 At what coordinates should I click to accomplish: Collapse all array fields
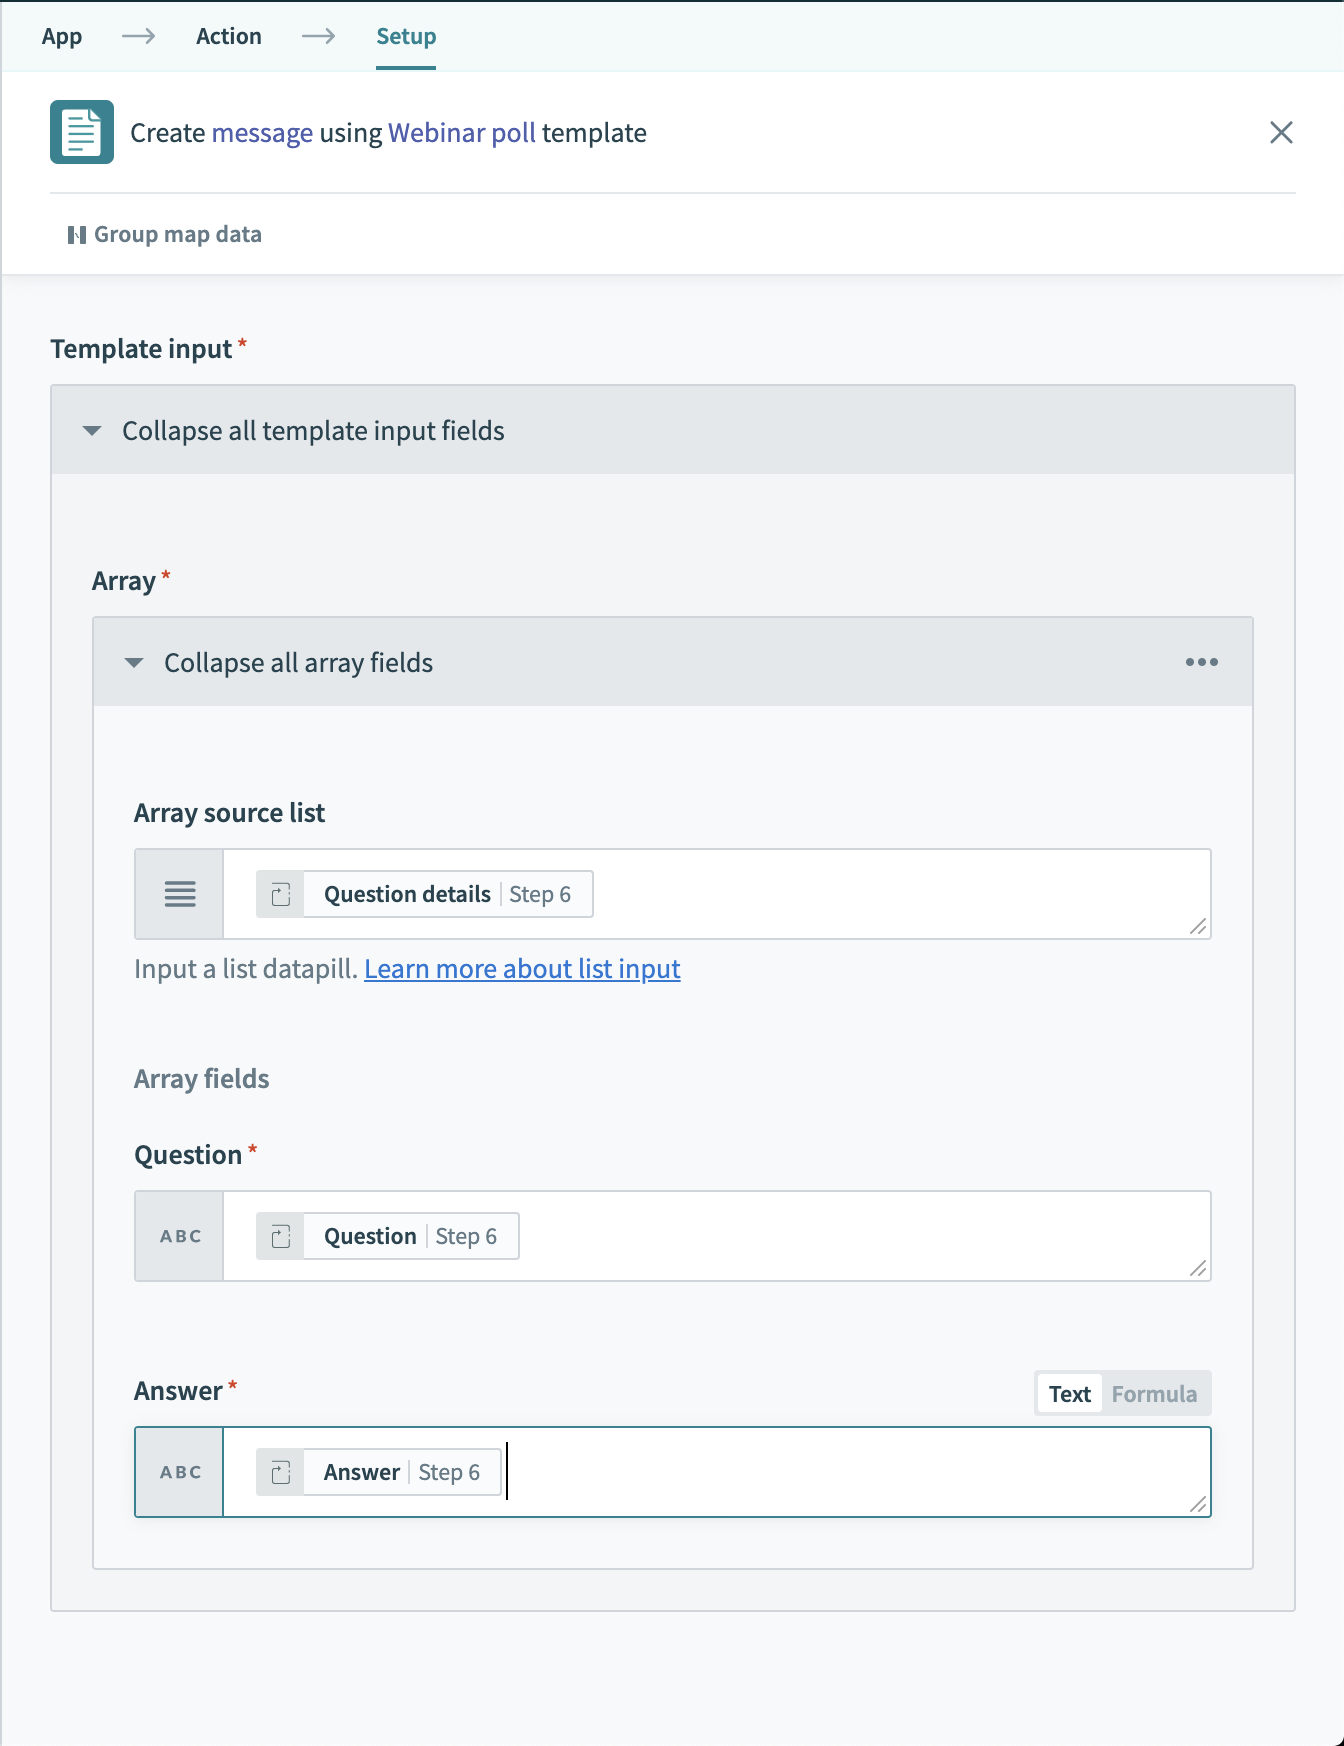click(x=298, y=663)
